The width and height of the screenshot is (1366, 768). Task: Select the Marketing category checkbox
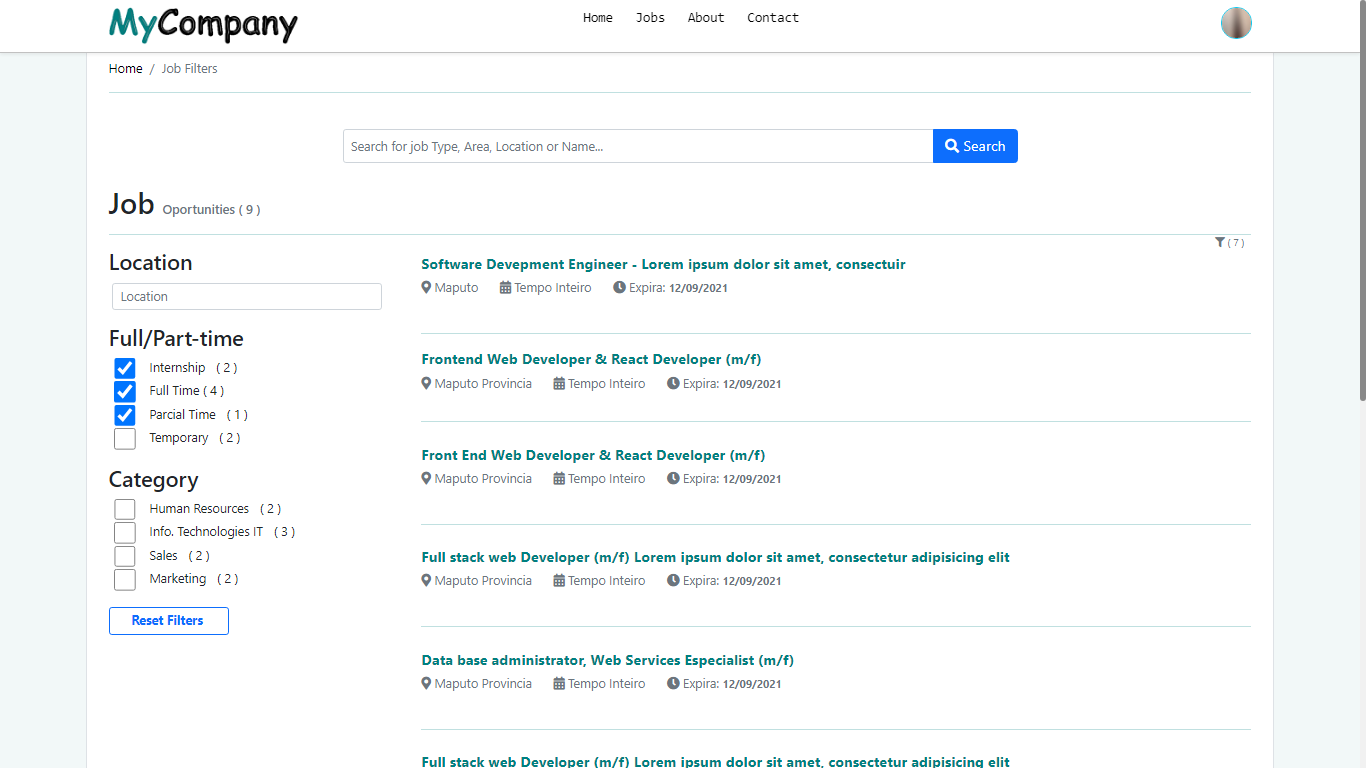point(125,579)
